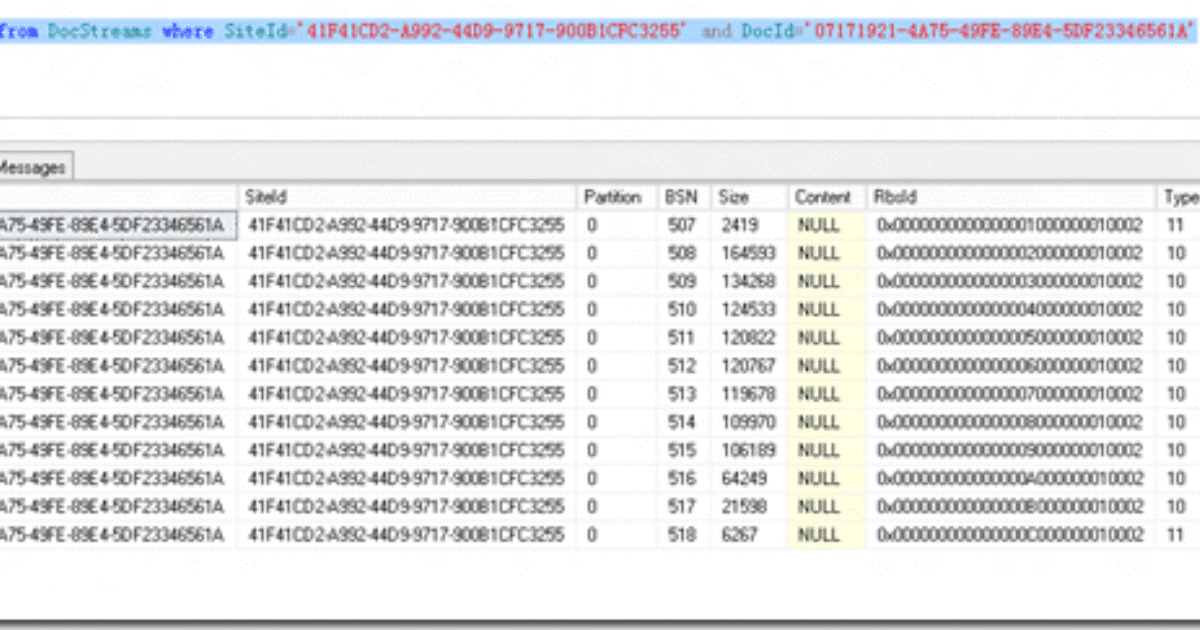Viewport: 1200px width, 630px height.
Task: Switch to the Messages tab
Action: (x=32, y=168)
